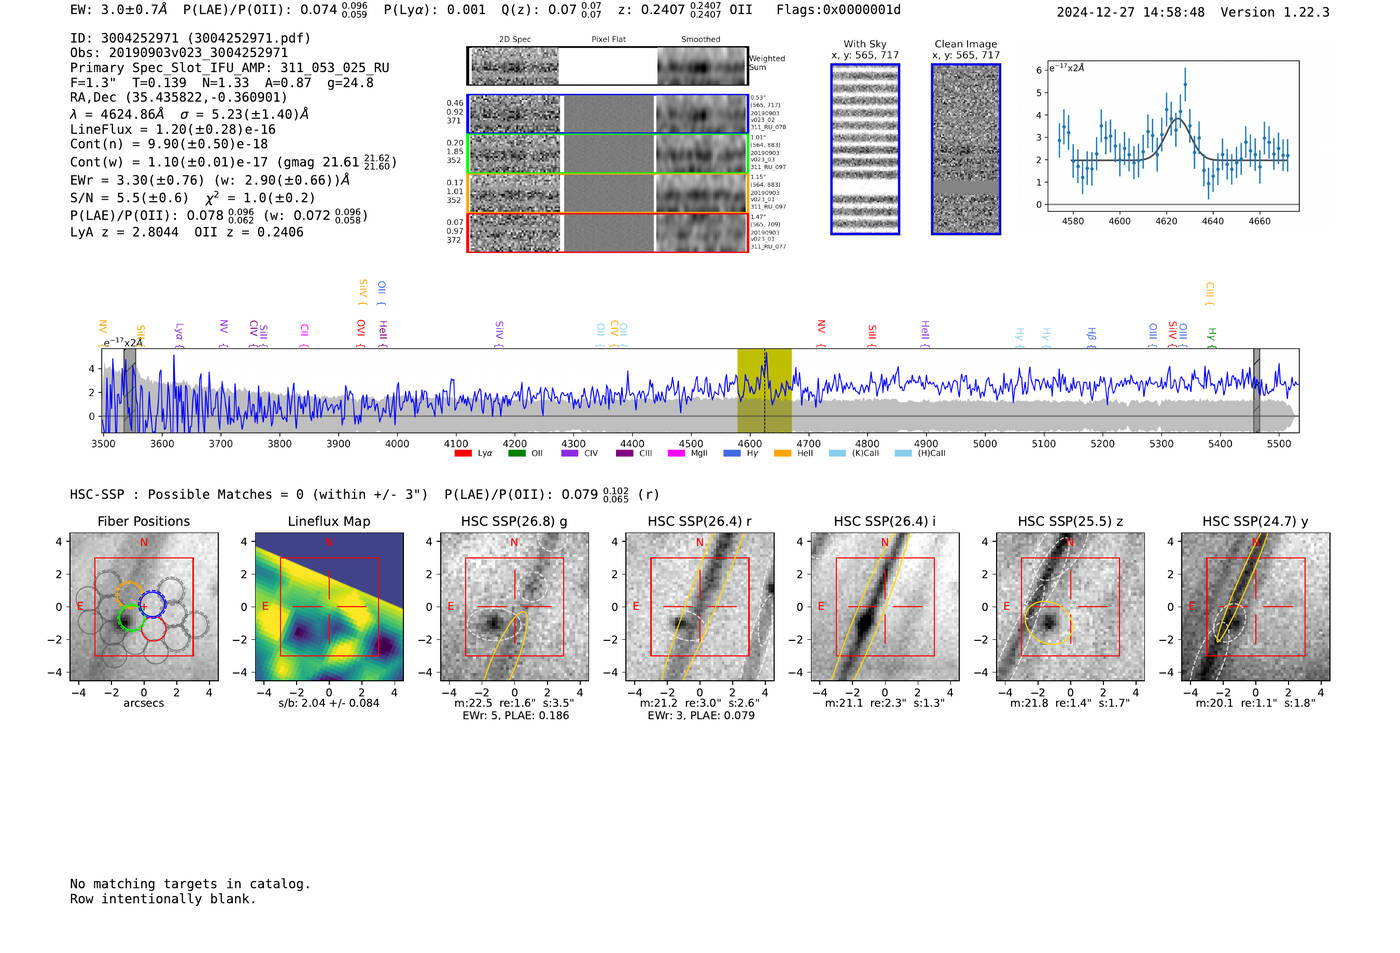Open the HSC SSP(24.7) y cutout
The width and height of the screenshot is (1400, 953).
[1255, 606]
